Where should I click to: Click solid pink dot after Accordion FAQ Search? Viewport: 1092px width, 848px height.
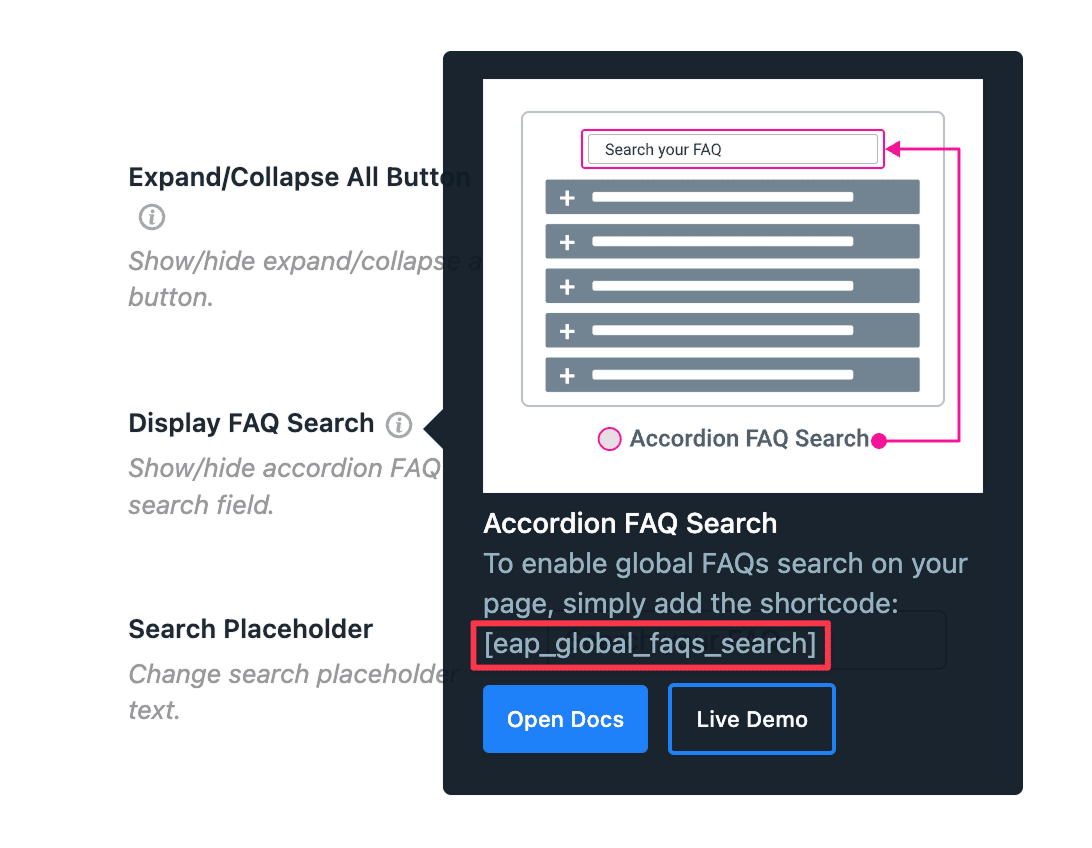879,440
